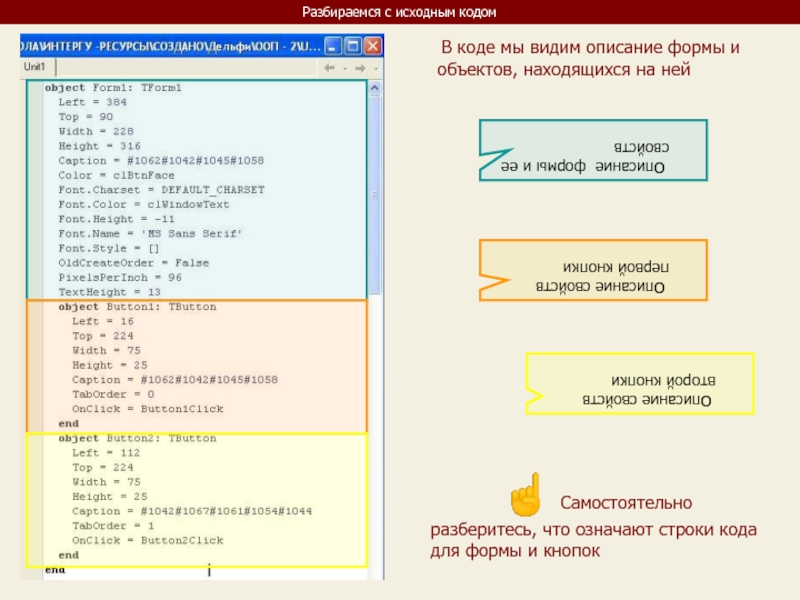Screen dimensions: 800x600
Task: Click the line 'Height = 316'
Action: pos(99,146)
